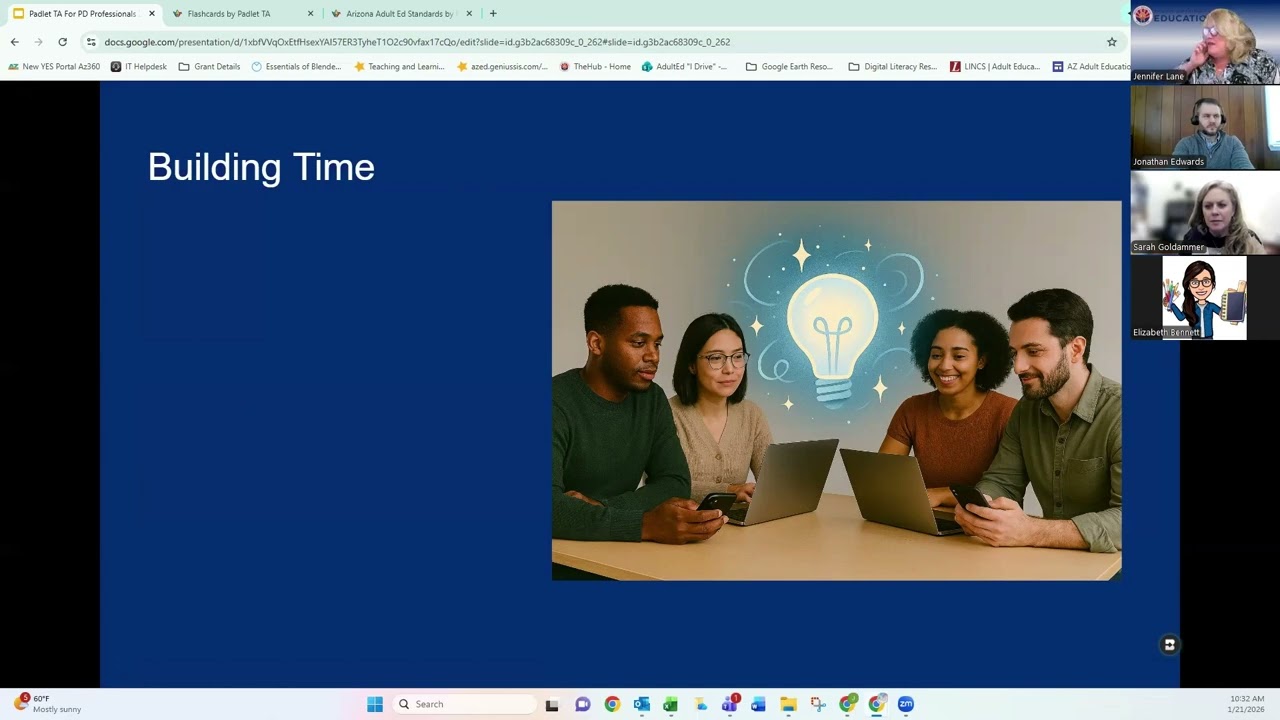Select Elizabeth Bennett's avatar tile
This screenshot has width=1280, height=720.
pos(1205,298)
